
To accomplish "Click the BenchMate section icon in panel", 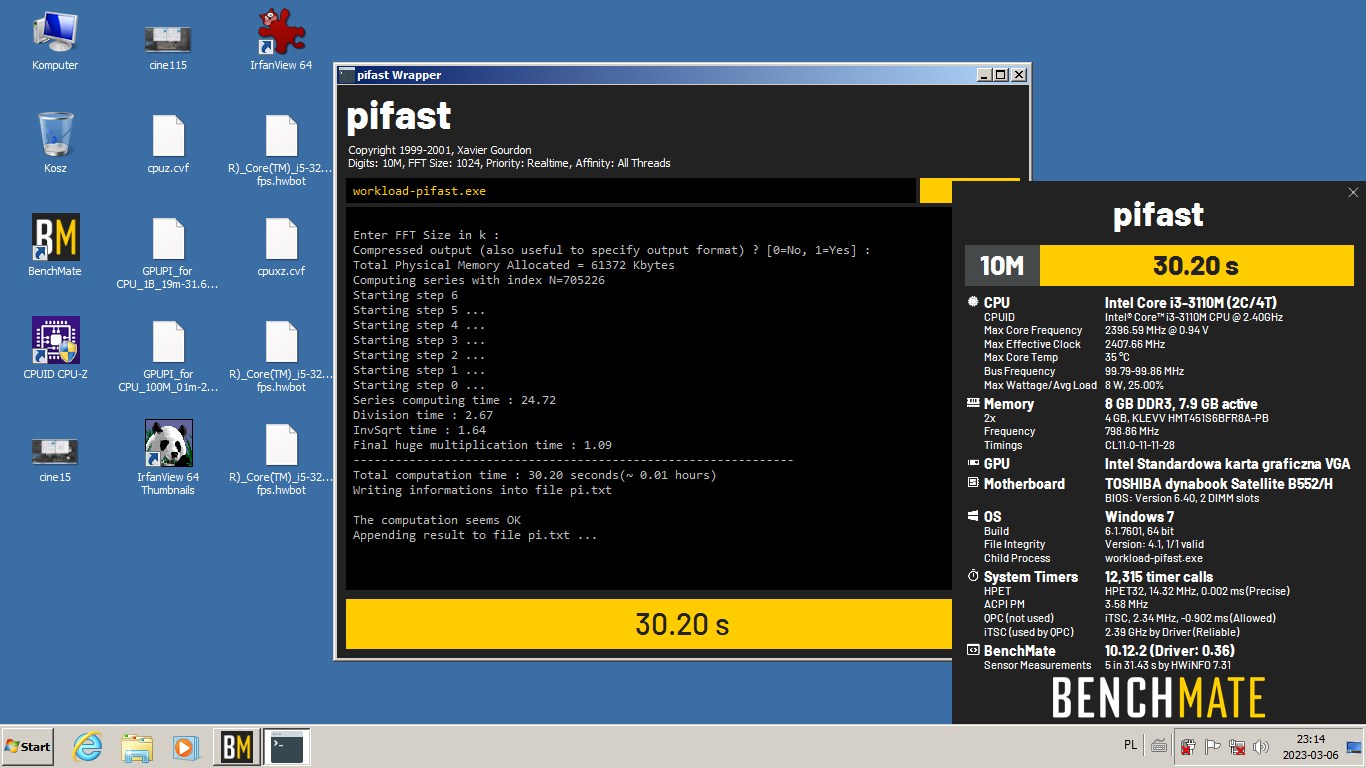I will 973,650.
